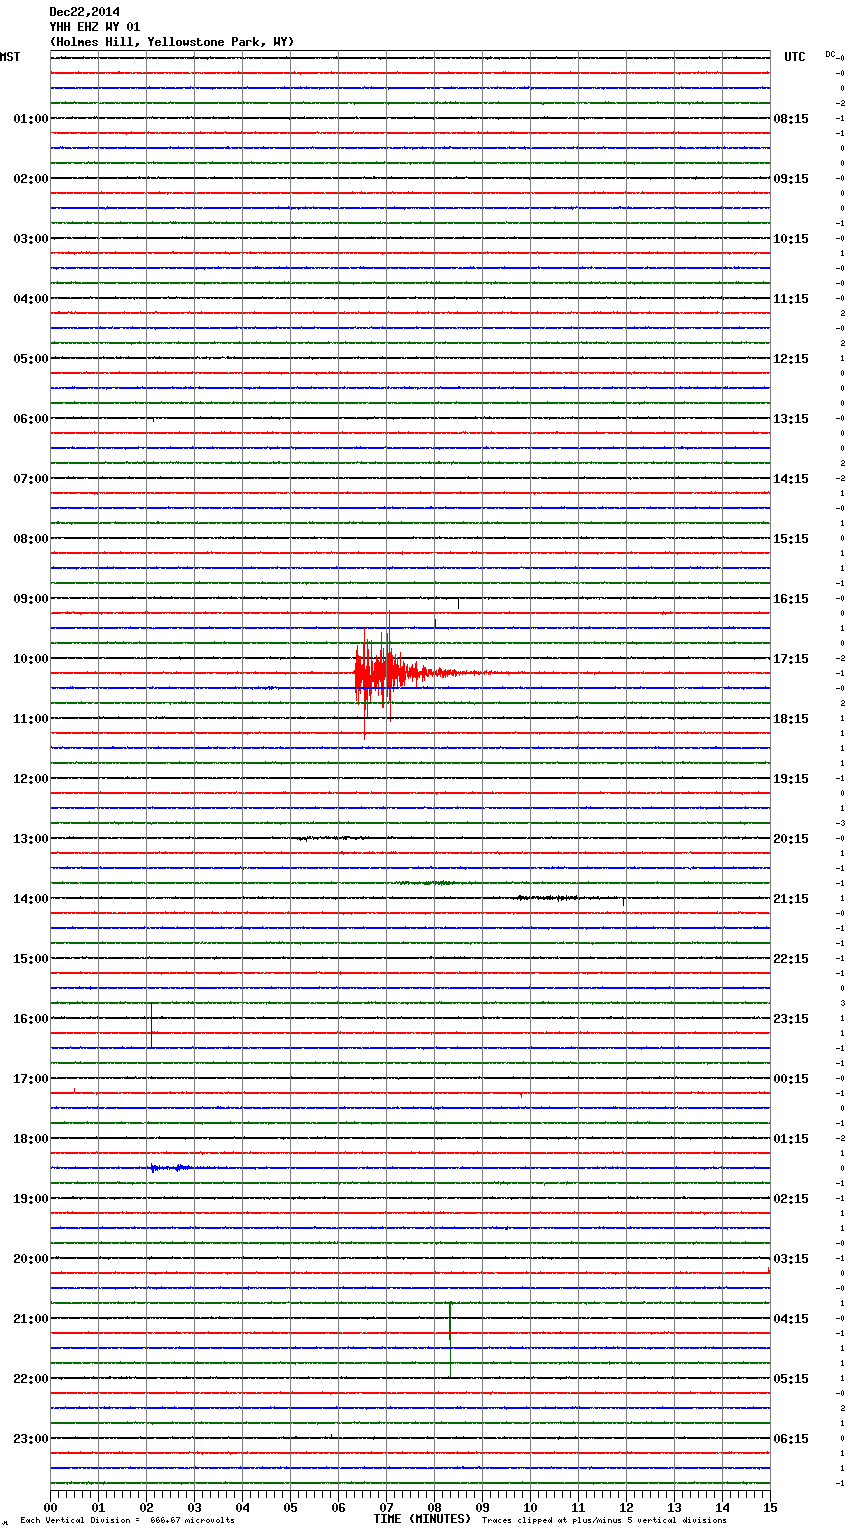Select the 15:00 MST time label
Image resolution: width=850 pixels, height=1534 pixels.
click(x=31, y=959)
